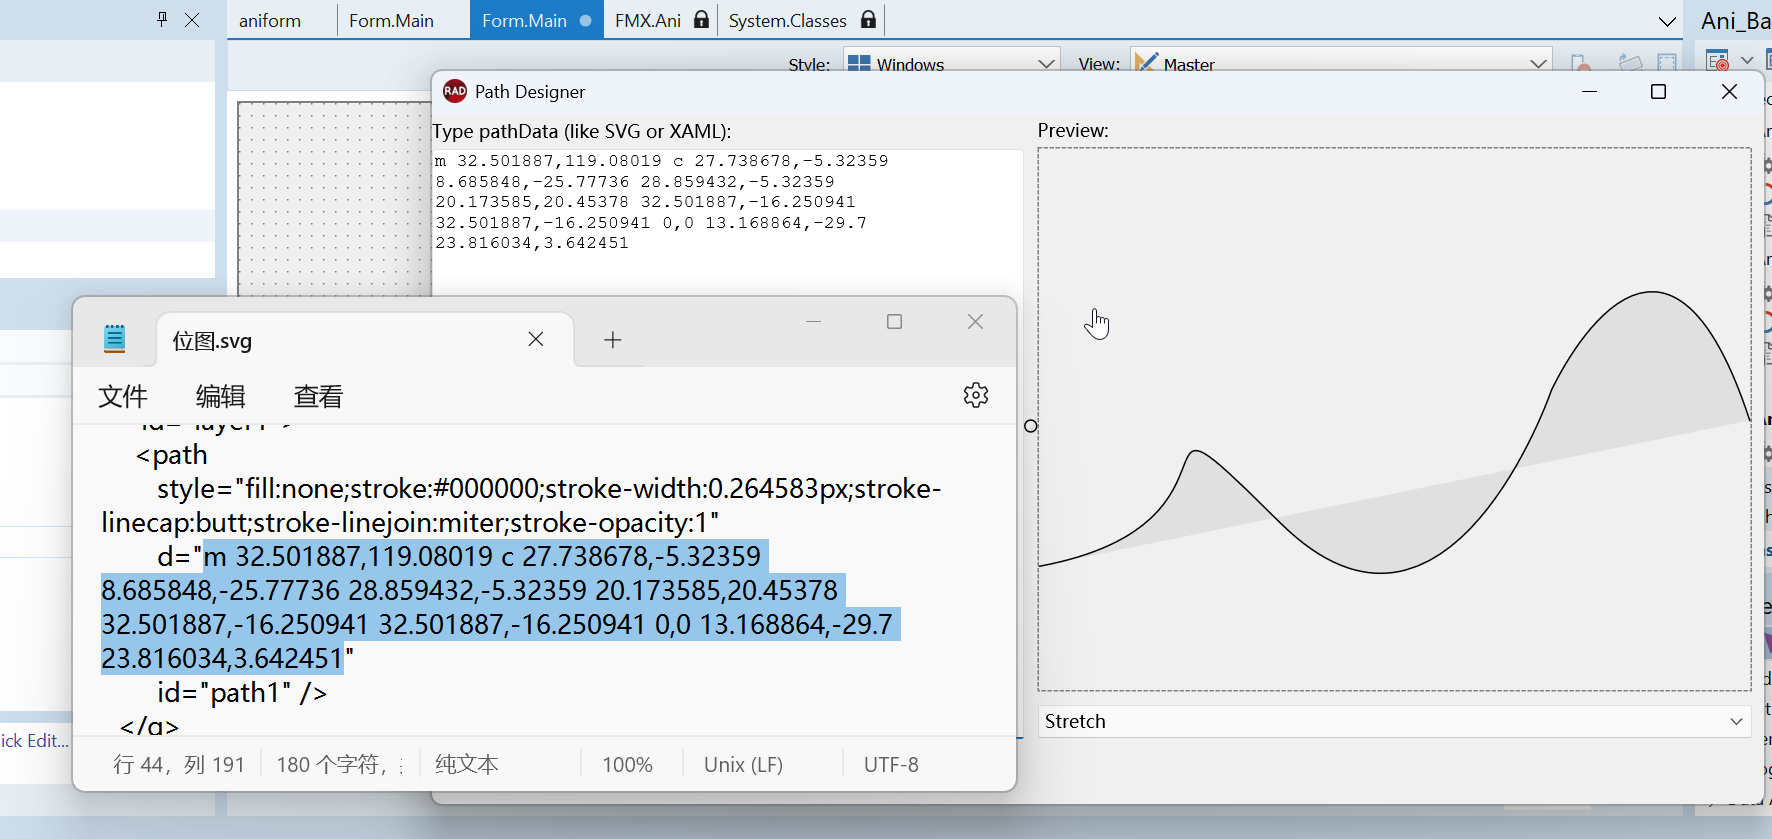The height and width of the screenshot is (839, 1772).
Task: Click the id="path1" line in Notepad
Action: coord(242,692)
